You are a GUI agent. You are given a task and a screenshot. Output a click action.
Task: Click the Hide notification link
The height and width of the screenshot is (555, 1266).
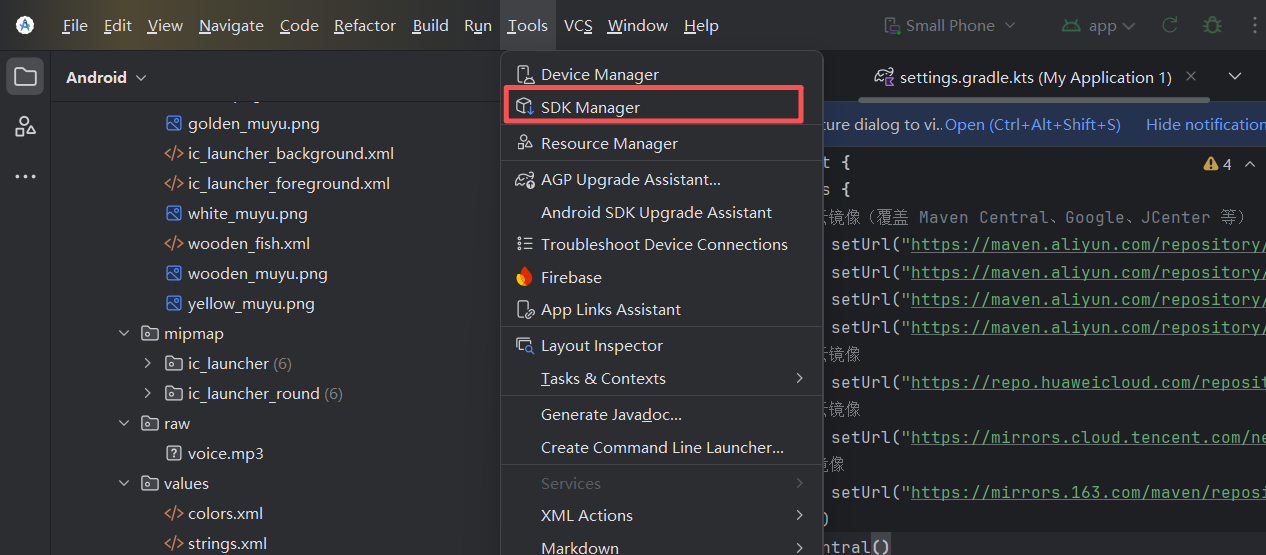pos(1205,125)
